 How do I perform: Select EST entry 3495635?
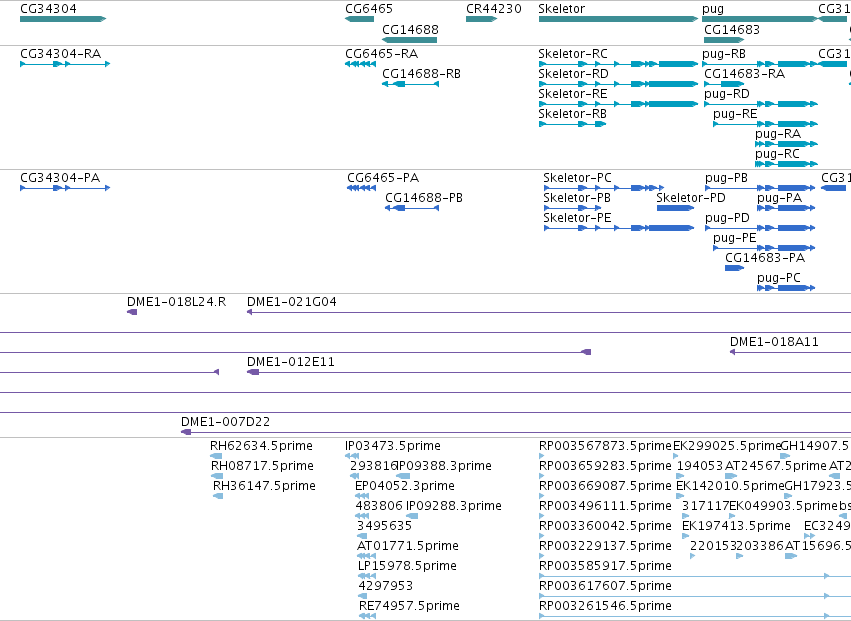click(385, 527)
